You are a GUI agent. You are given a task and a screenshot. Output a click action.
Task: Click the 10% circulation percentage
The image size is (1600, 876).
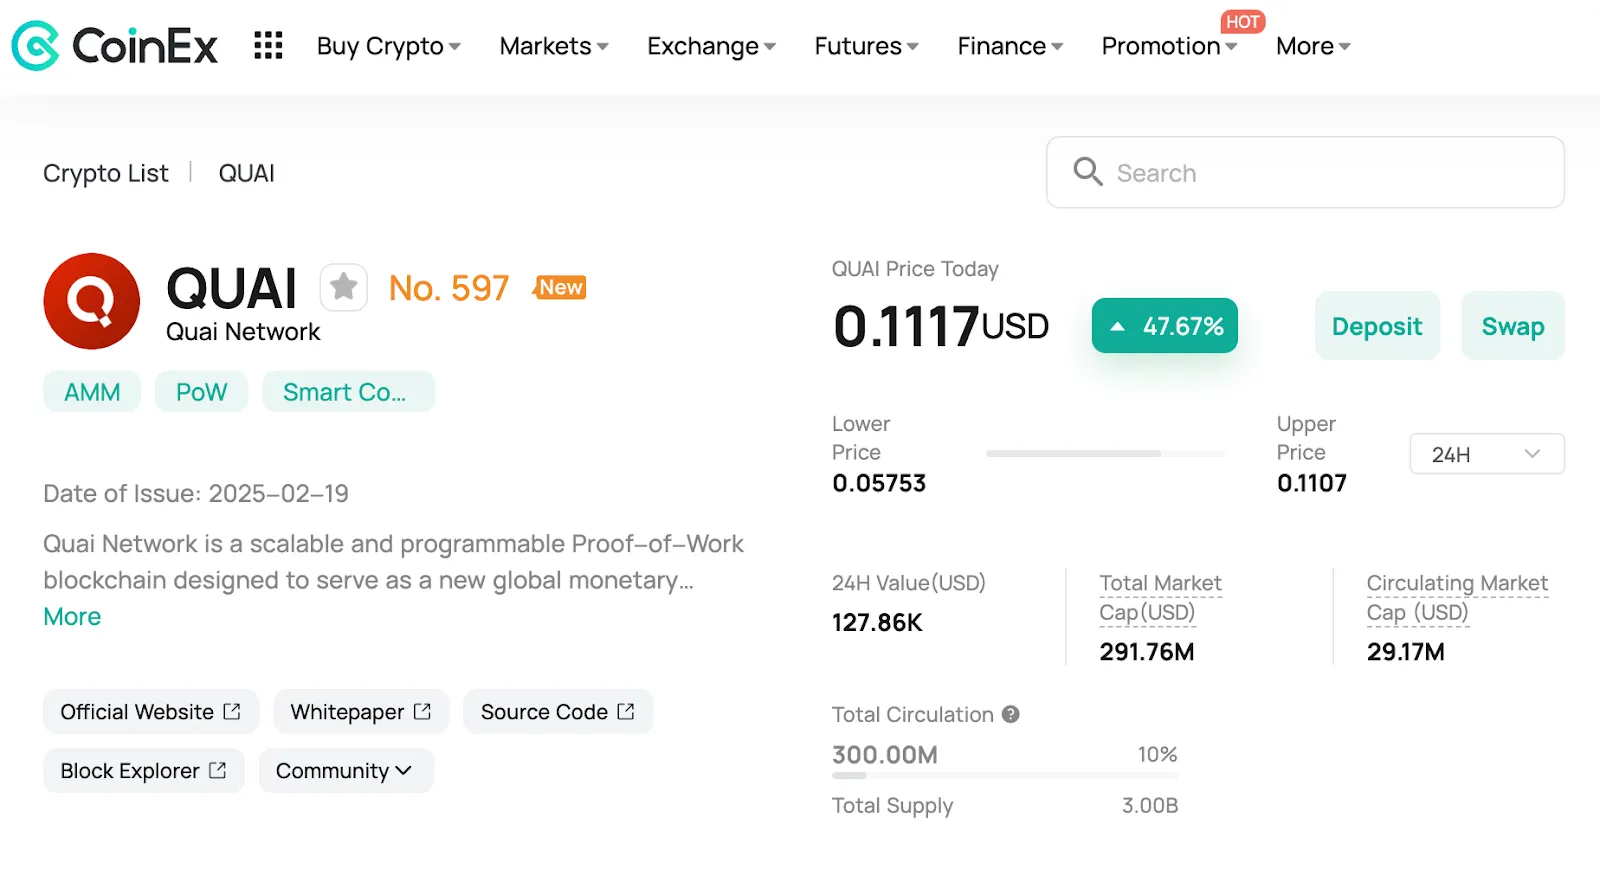click(1157, 755)
